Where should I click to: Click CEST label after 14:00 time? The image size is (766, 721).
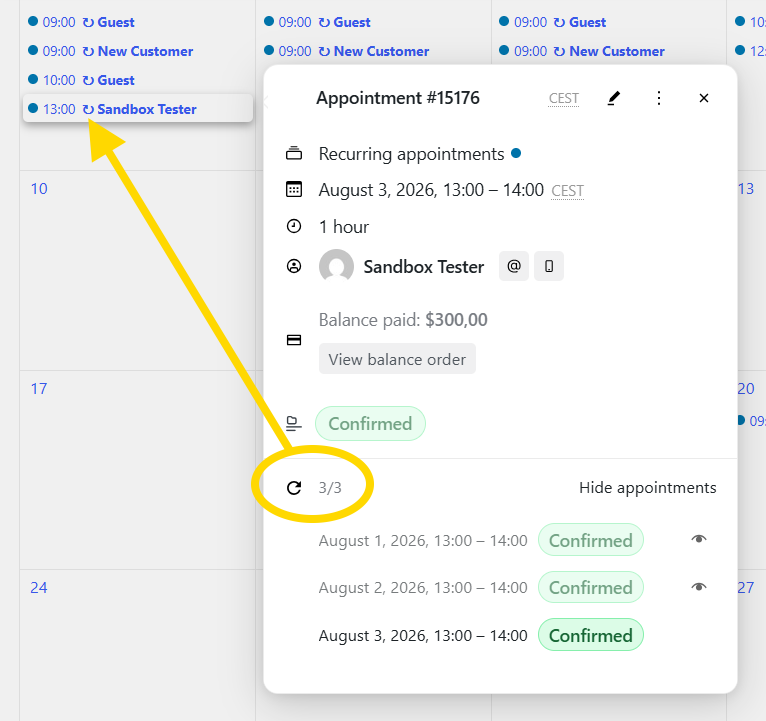tap(567, 191)
